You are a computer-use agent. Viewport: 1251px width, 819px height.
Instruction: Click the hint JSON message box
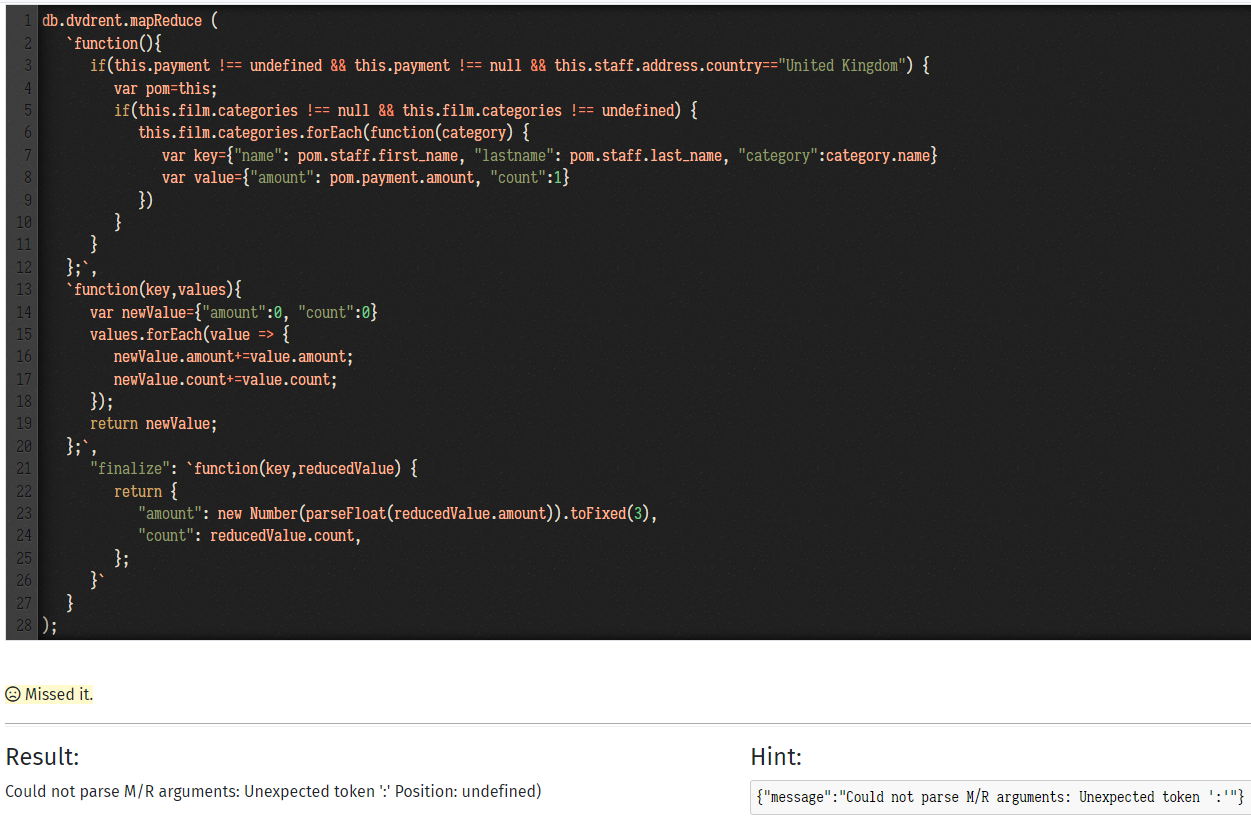[1000, 797]
